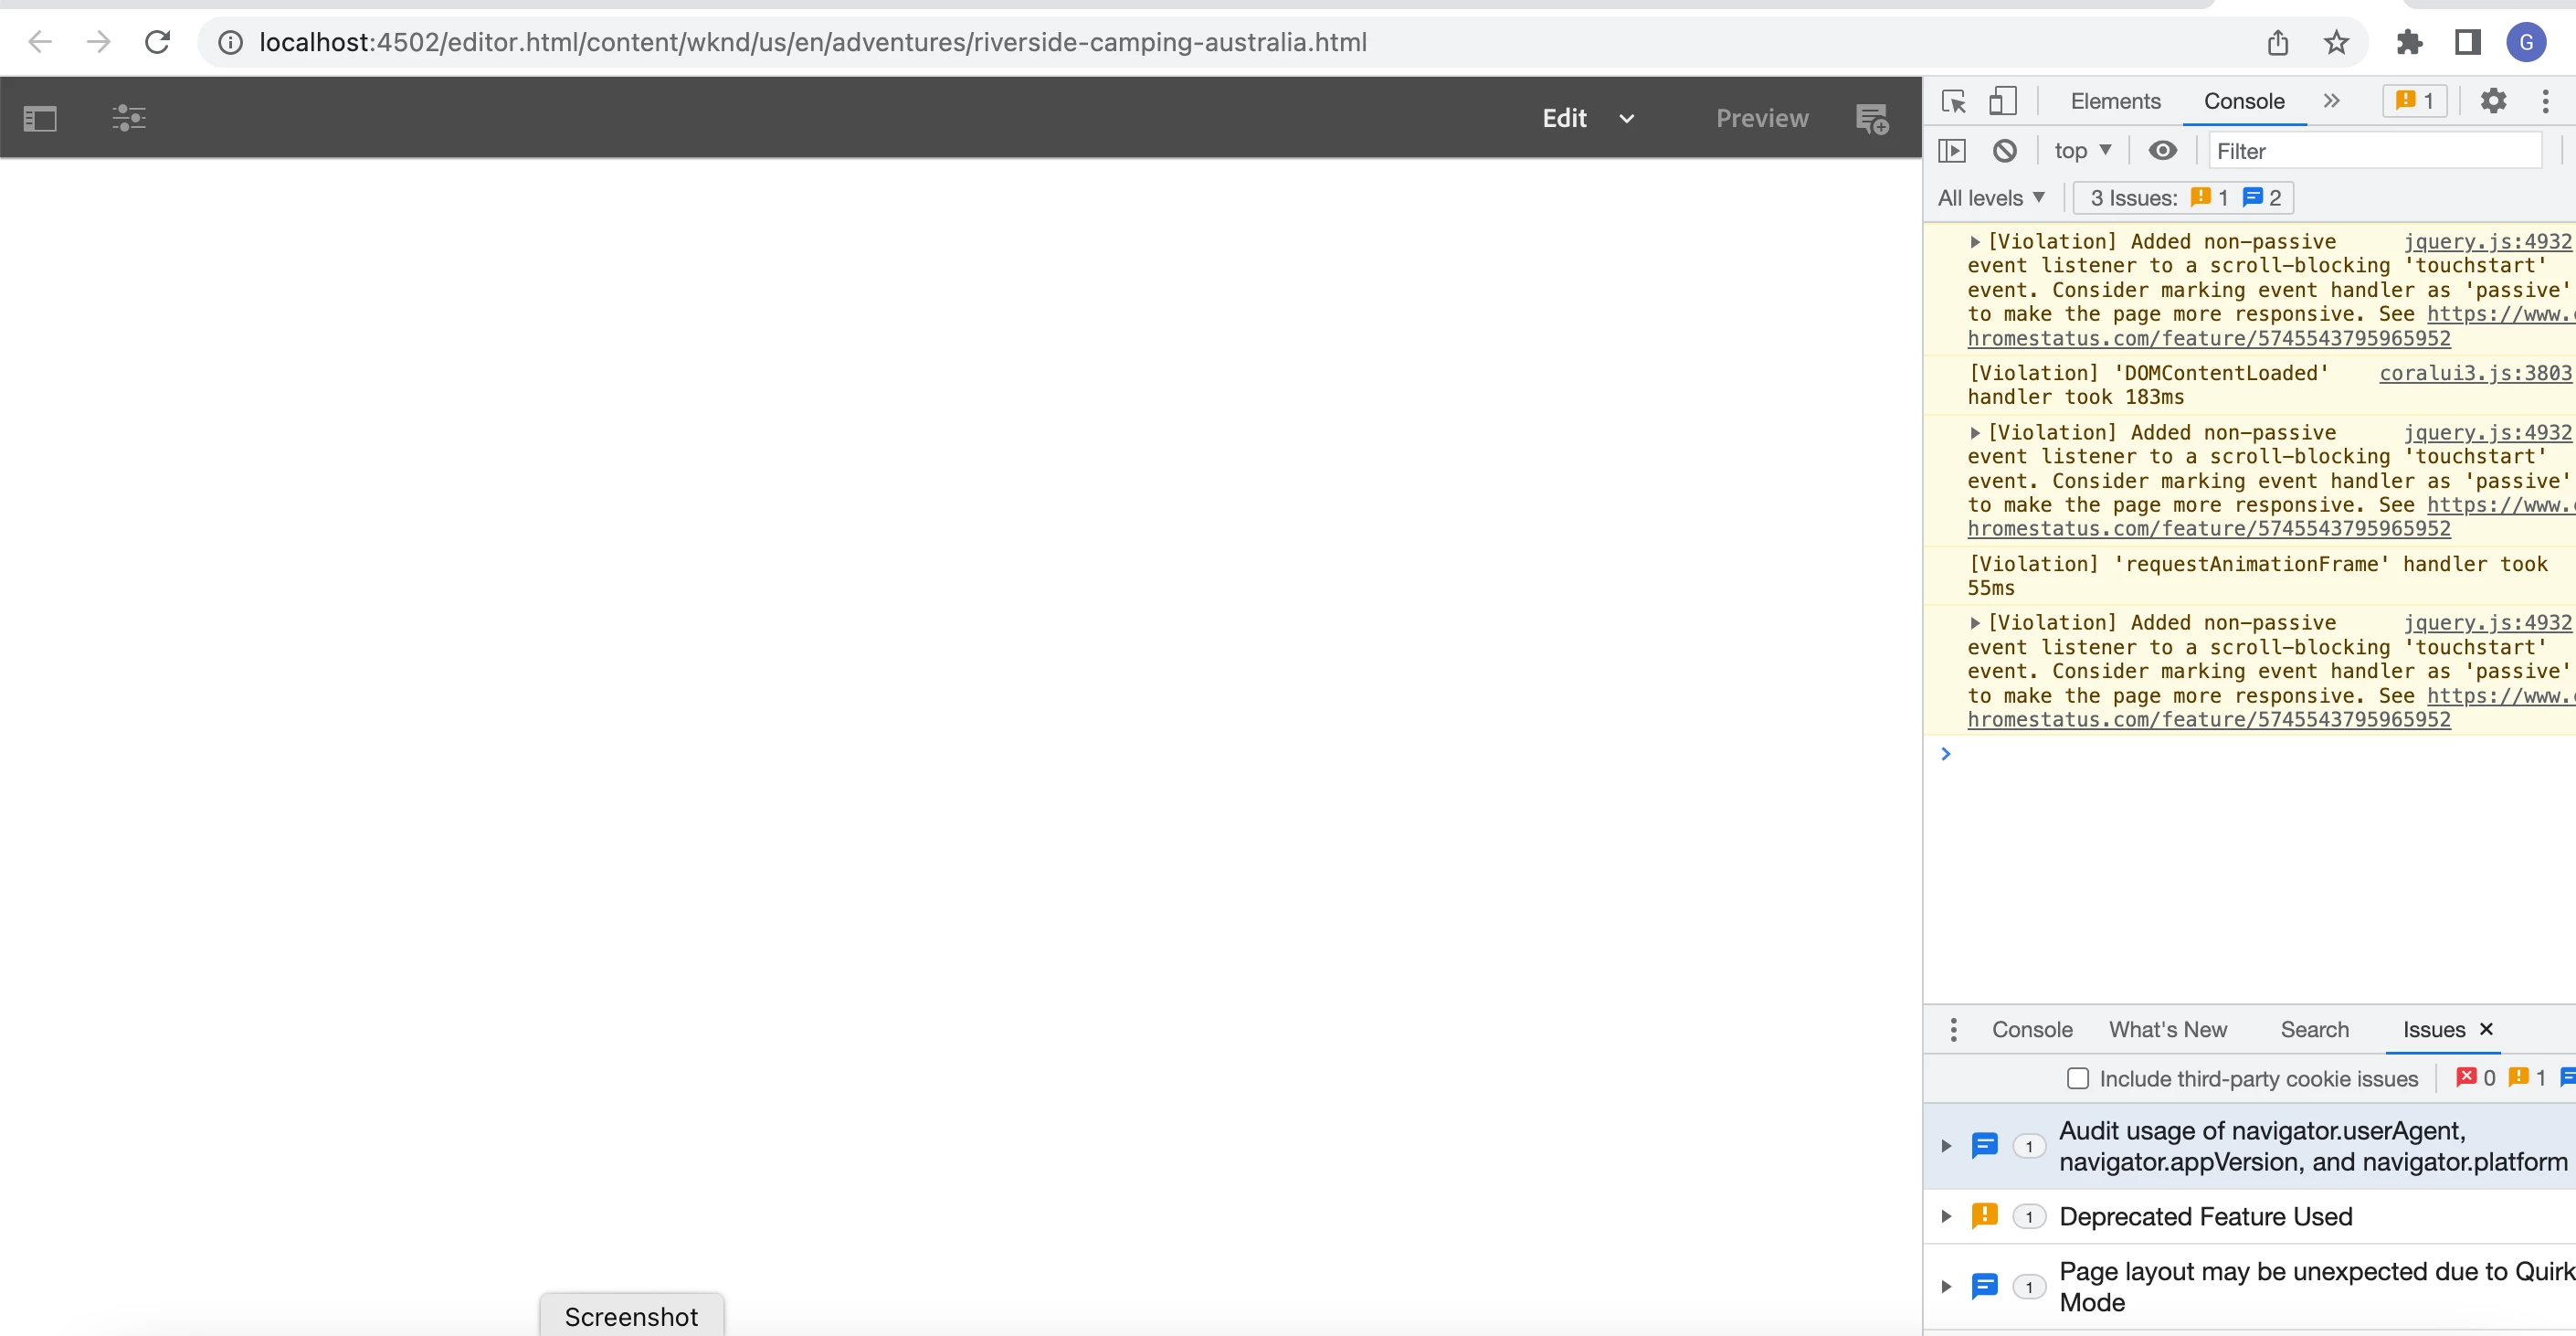Toggle the device toolbar icon
This screenshot has height=1336, width=2576.
2002,101
